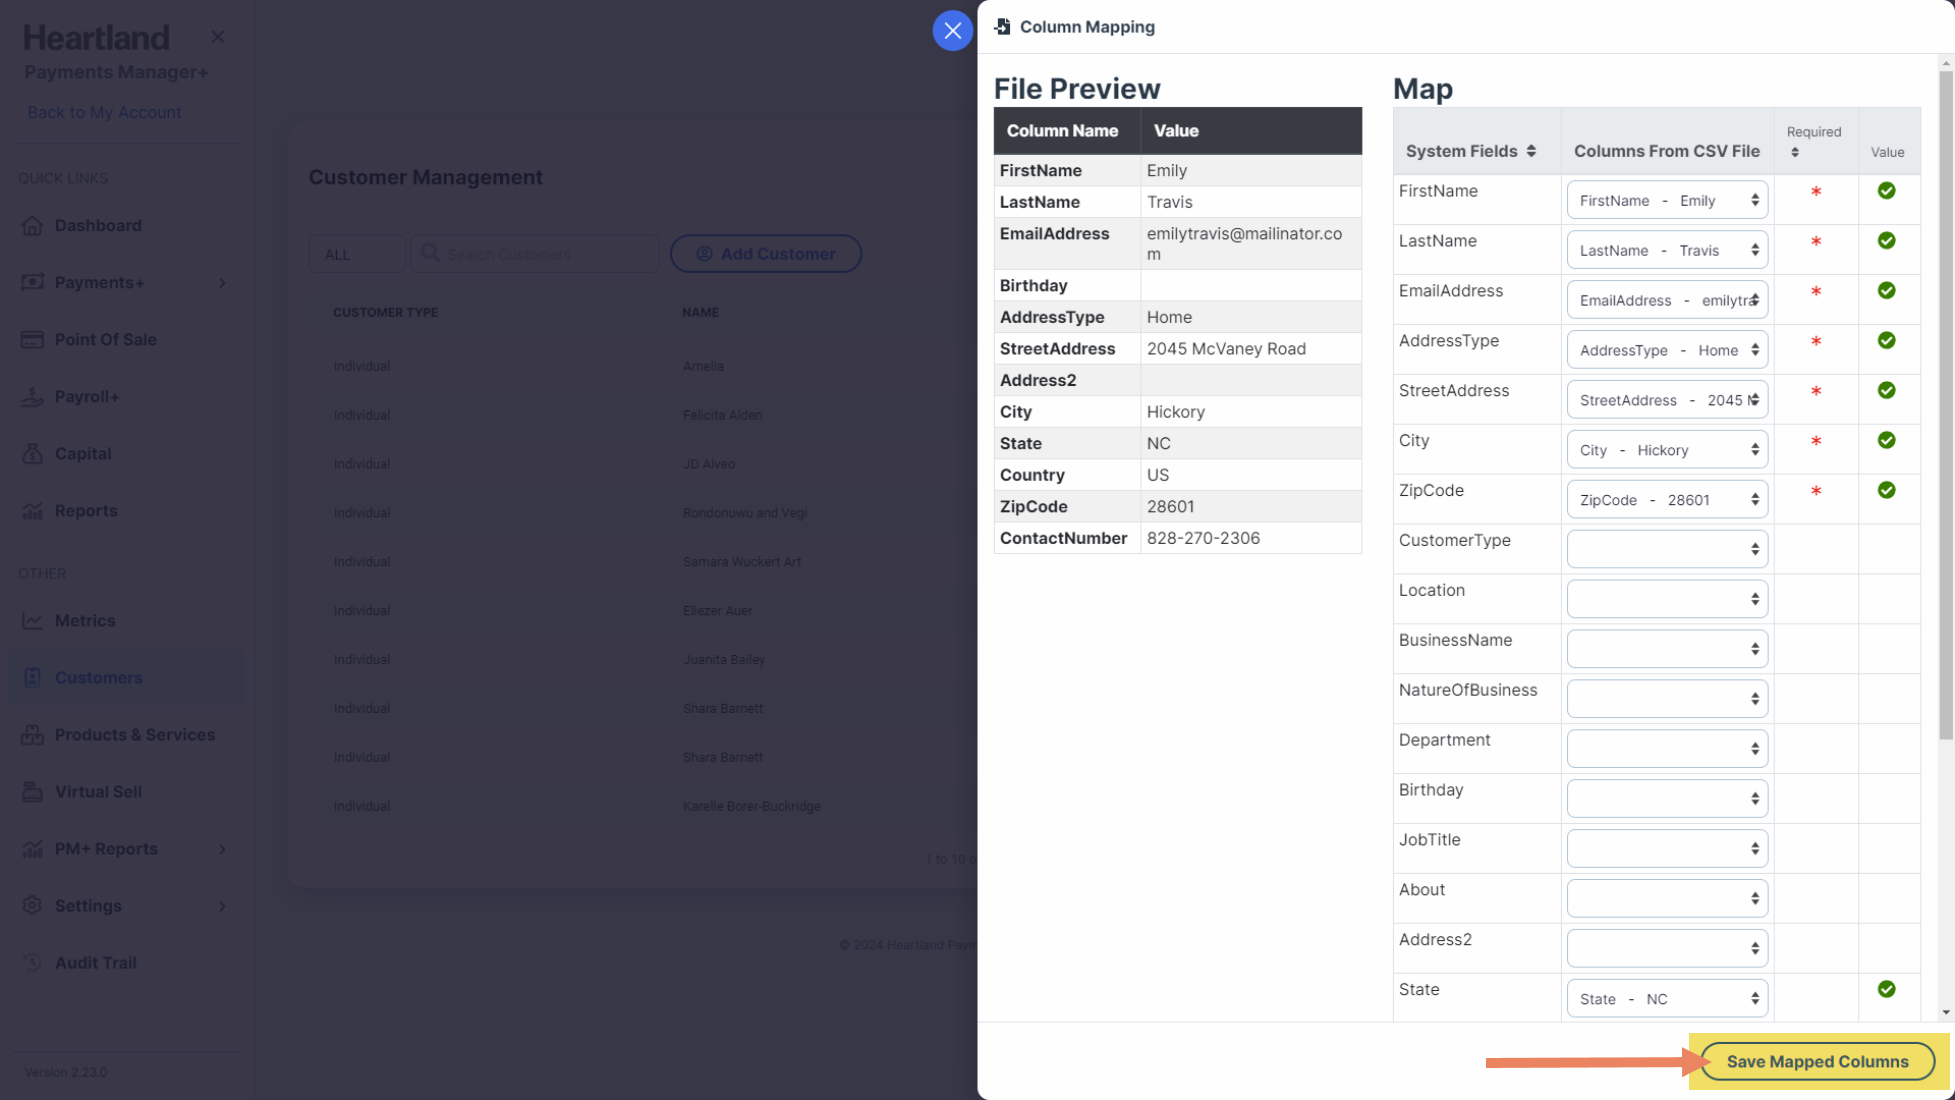Click the down arrow of the panel scrollbar
The image size is (1955, 1100).
coord(1945,1012)
